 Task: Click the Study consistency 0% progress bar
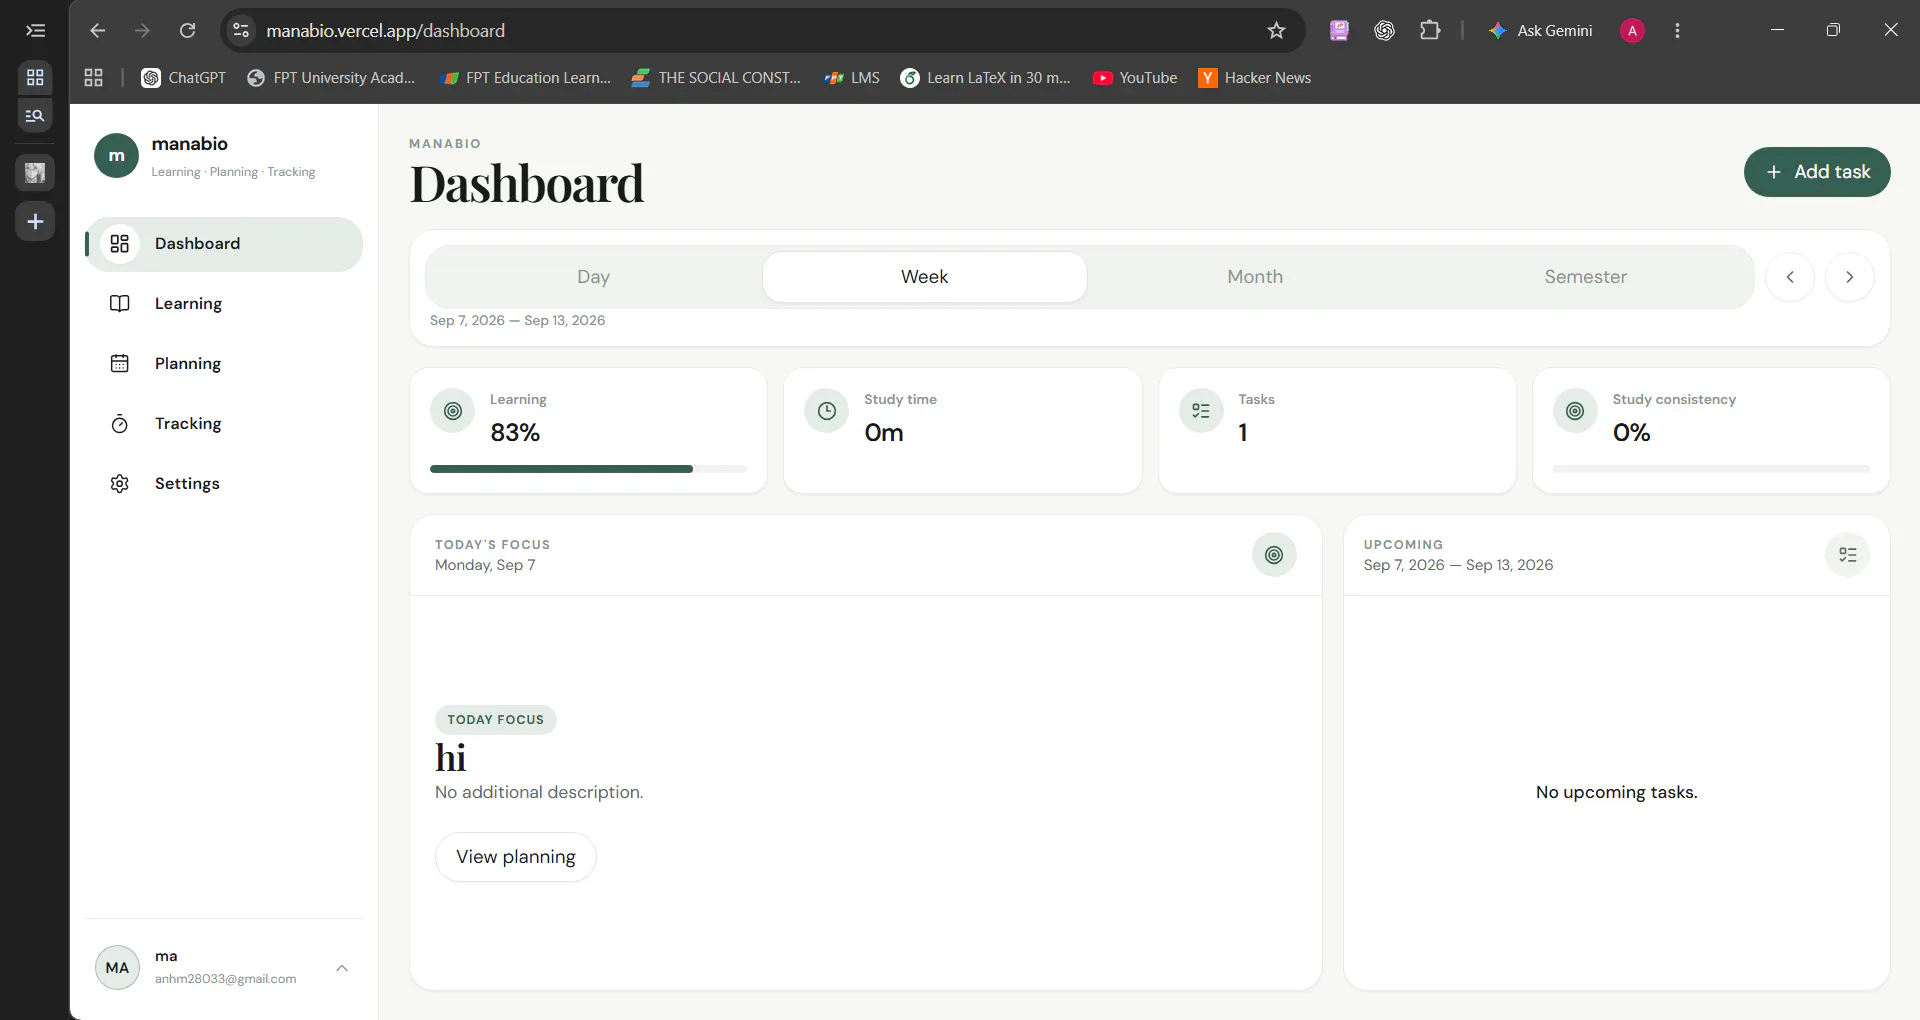click(x=1711, y=469)
